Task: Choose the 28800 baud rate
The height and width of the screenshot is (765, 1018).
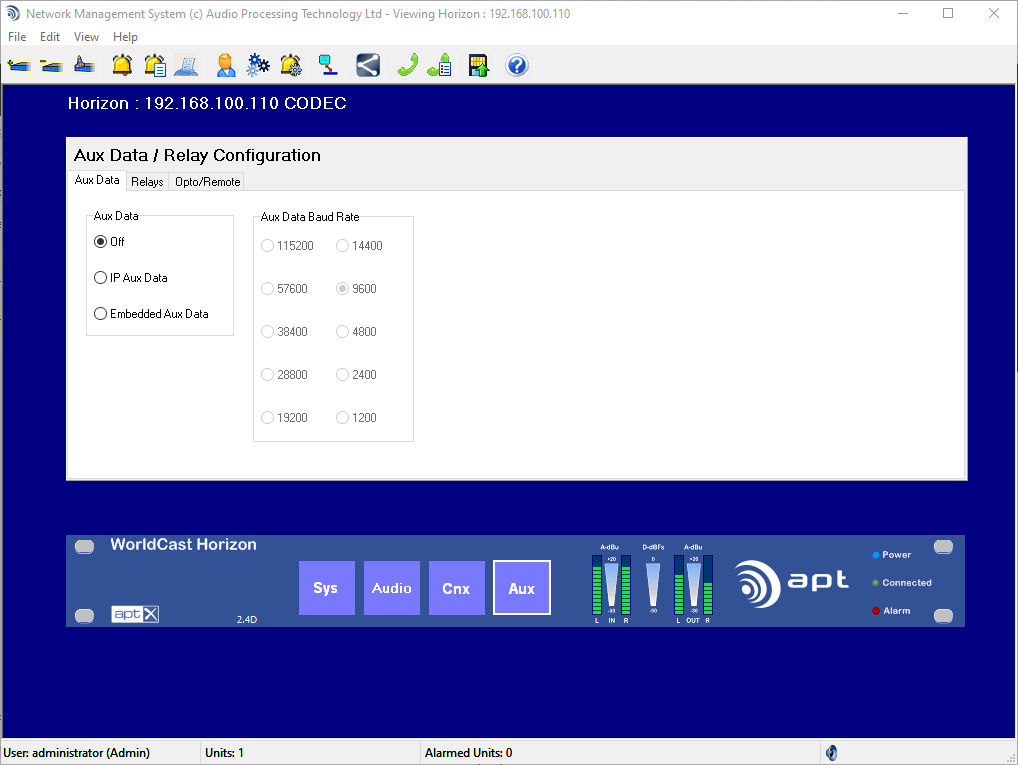Action: click(284, 375)
